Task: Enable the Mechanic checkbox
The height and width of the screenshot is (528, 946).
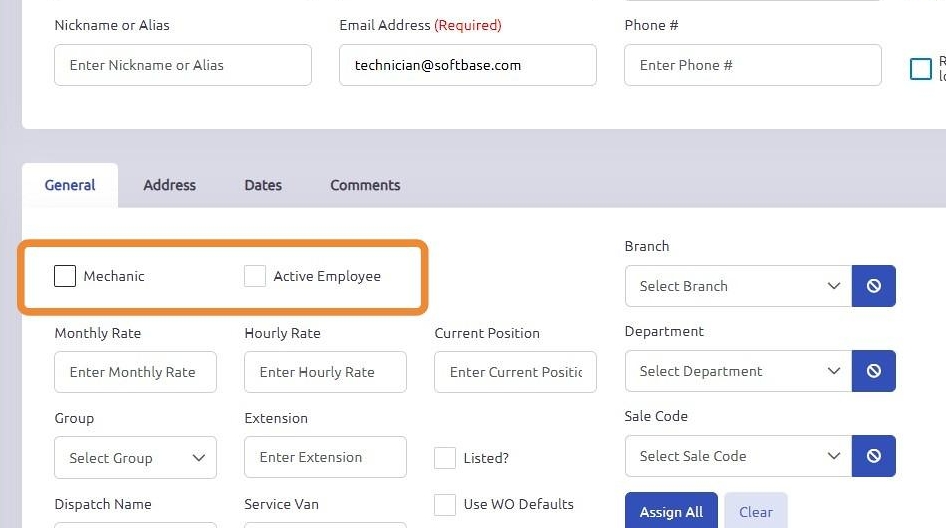Action: (x=65, y=276)
